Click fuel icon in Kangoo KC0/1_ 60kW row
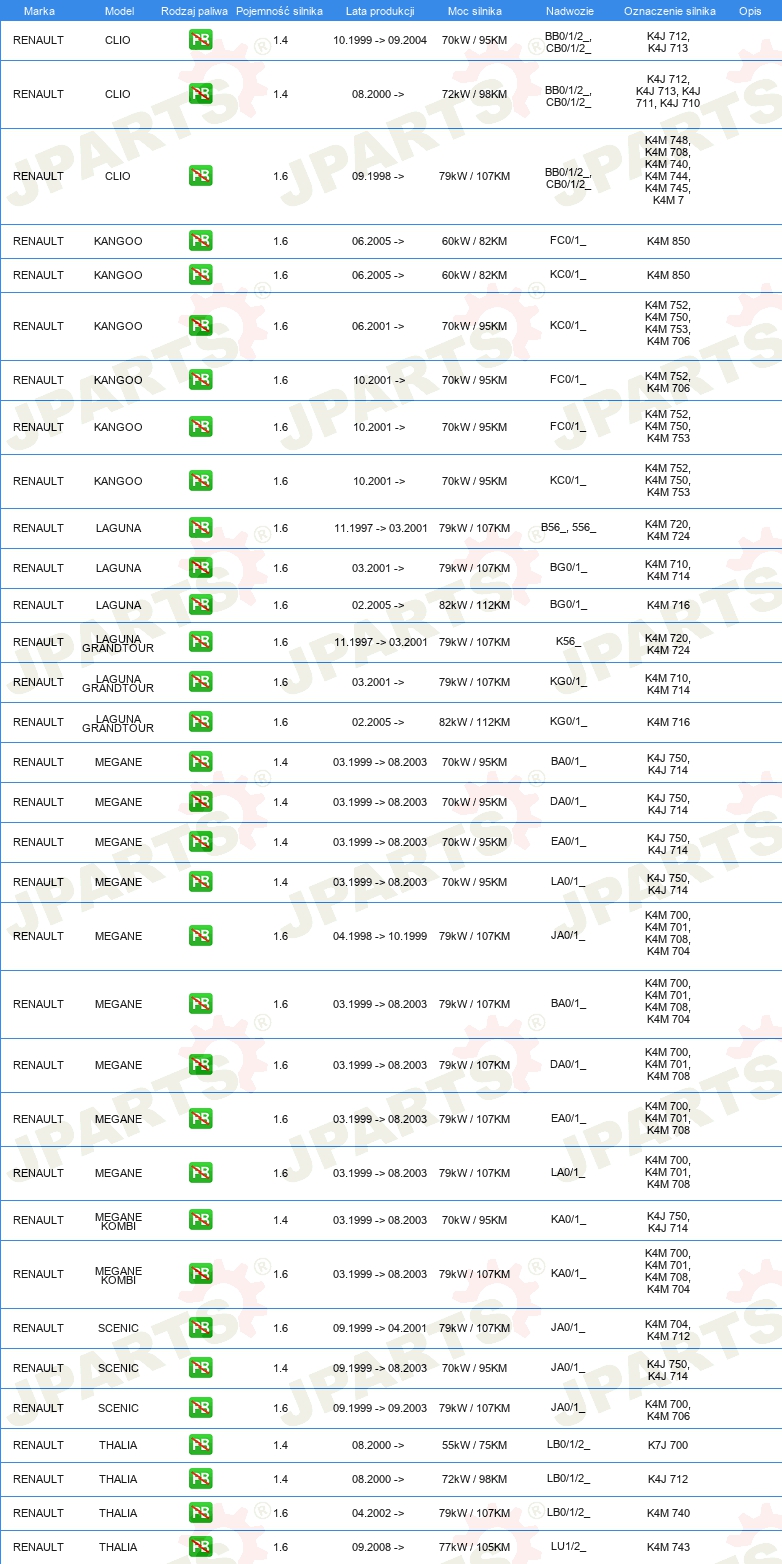Viewport: 782px width, 1564px height. (x=200, y=275)
